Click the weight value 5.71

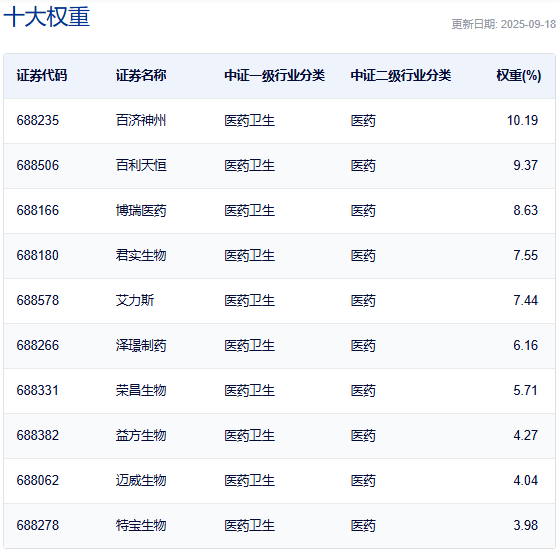pyautogui.click(x=525, y=390)
